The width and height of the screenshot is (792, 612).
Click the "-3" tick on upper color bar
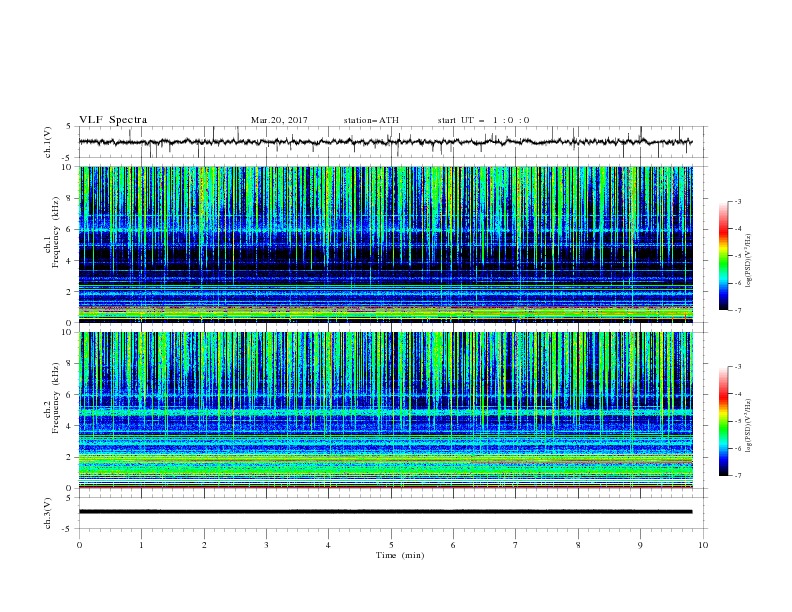[x=738, y=201]
